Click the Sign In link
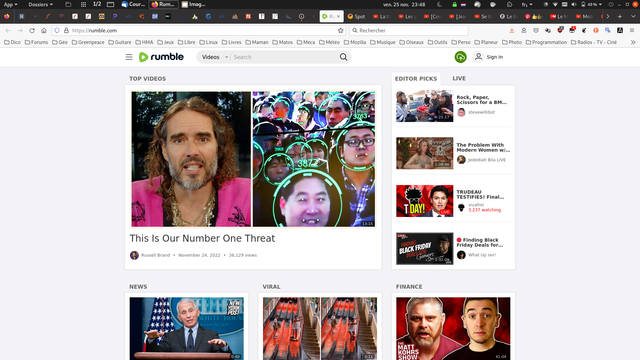 pos(495,57)
